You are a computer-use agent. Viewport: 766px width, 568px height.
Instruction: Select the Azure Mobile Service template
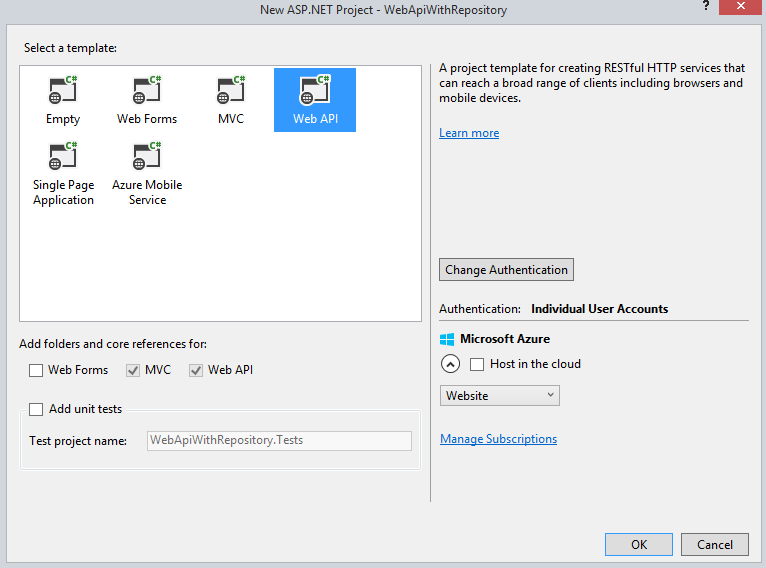pyautogui.click(x=147, y=157)
